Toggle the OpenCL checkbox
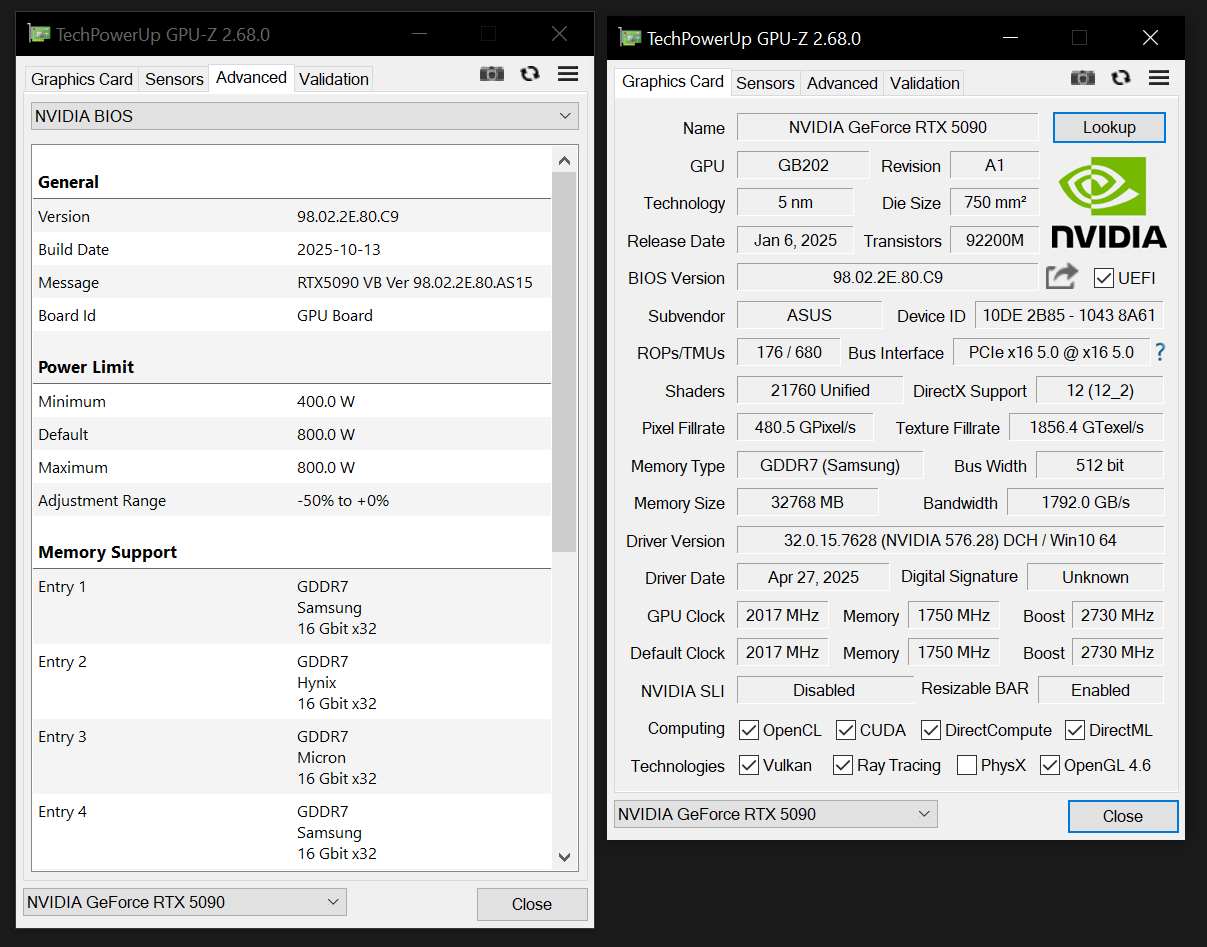Image resolution: width=1207 pixels, height=947 pixels. click(748, 730)
